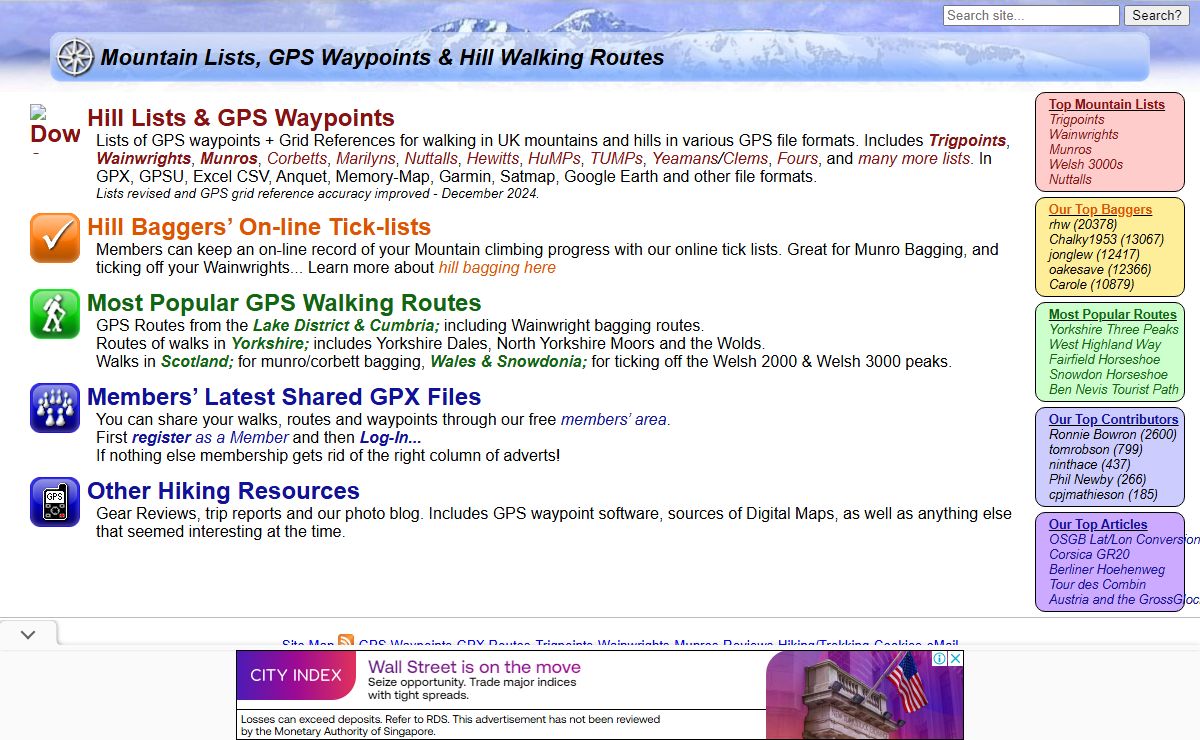Close the City Index advertisement
The width and height of the screenshot is (1200, 740).
pos(955,659)
